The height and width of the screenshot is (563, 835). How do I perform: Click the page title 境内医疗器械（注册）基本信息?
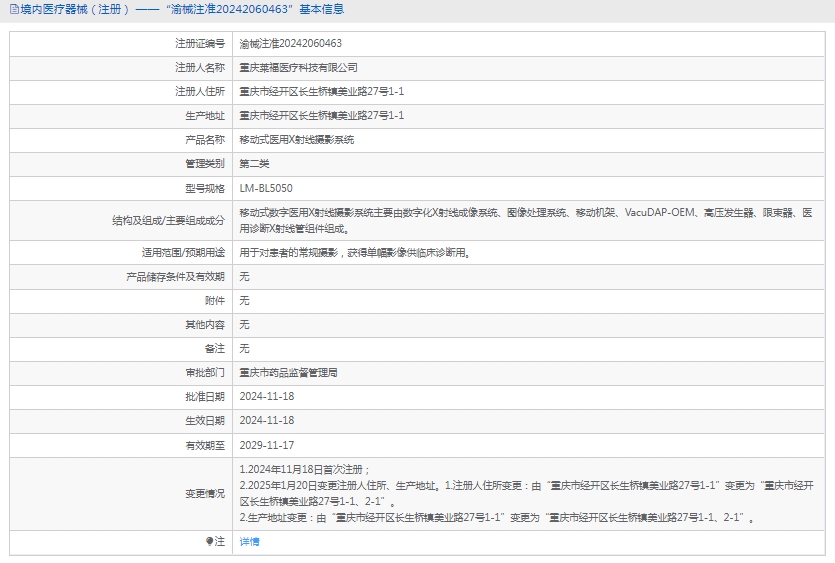[x=182, y=9]
